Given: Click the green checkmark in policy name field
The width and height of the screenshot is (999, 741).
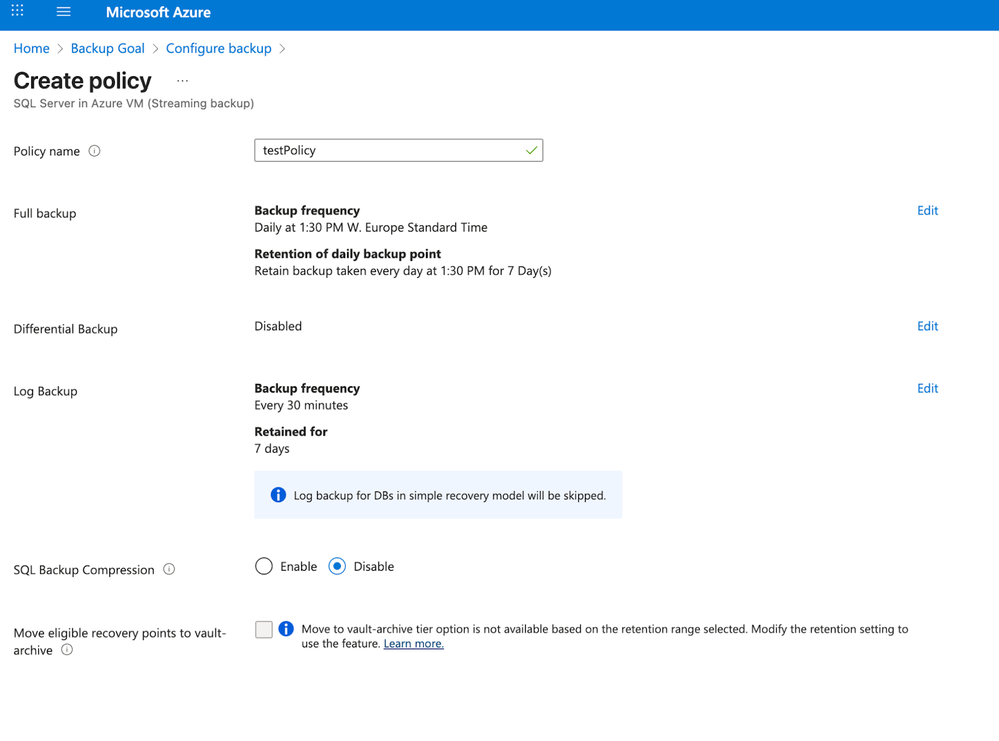Looking at the screenshot, I should pyautogui.click(x=531, y=150).
